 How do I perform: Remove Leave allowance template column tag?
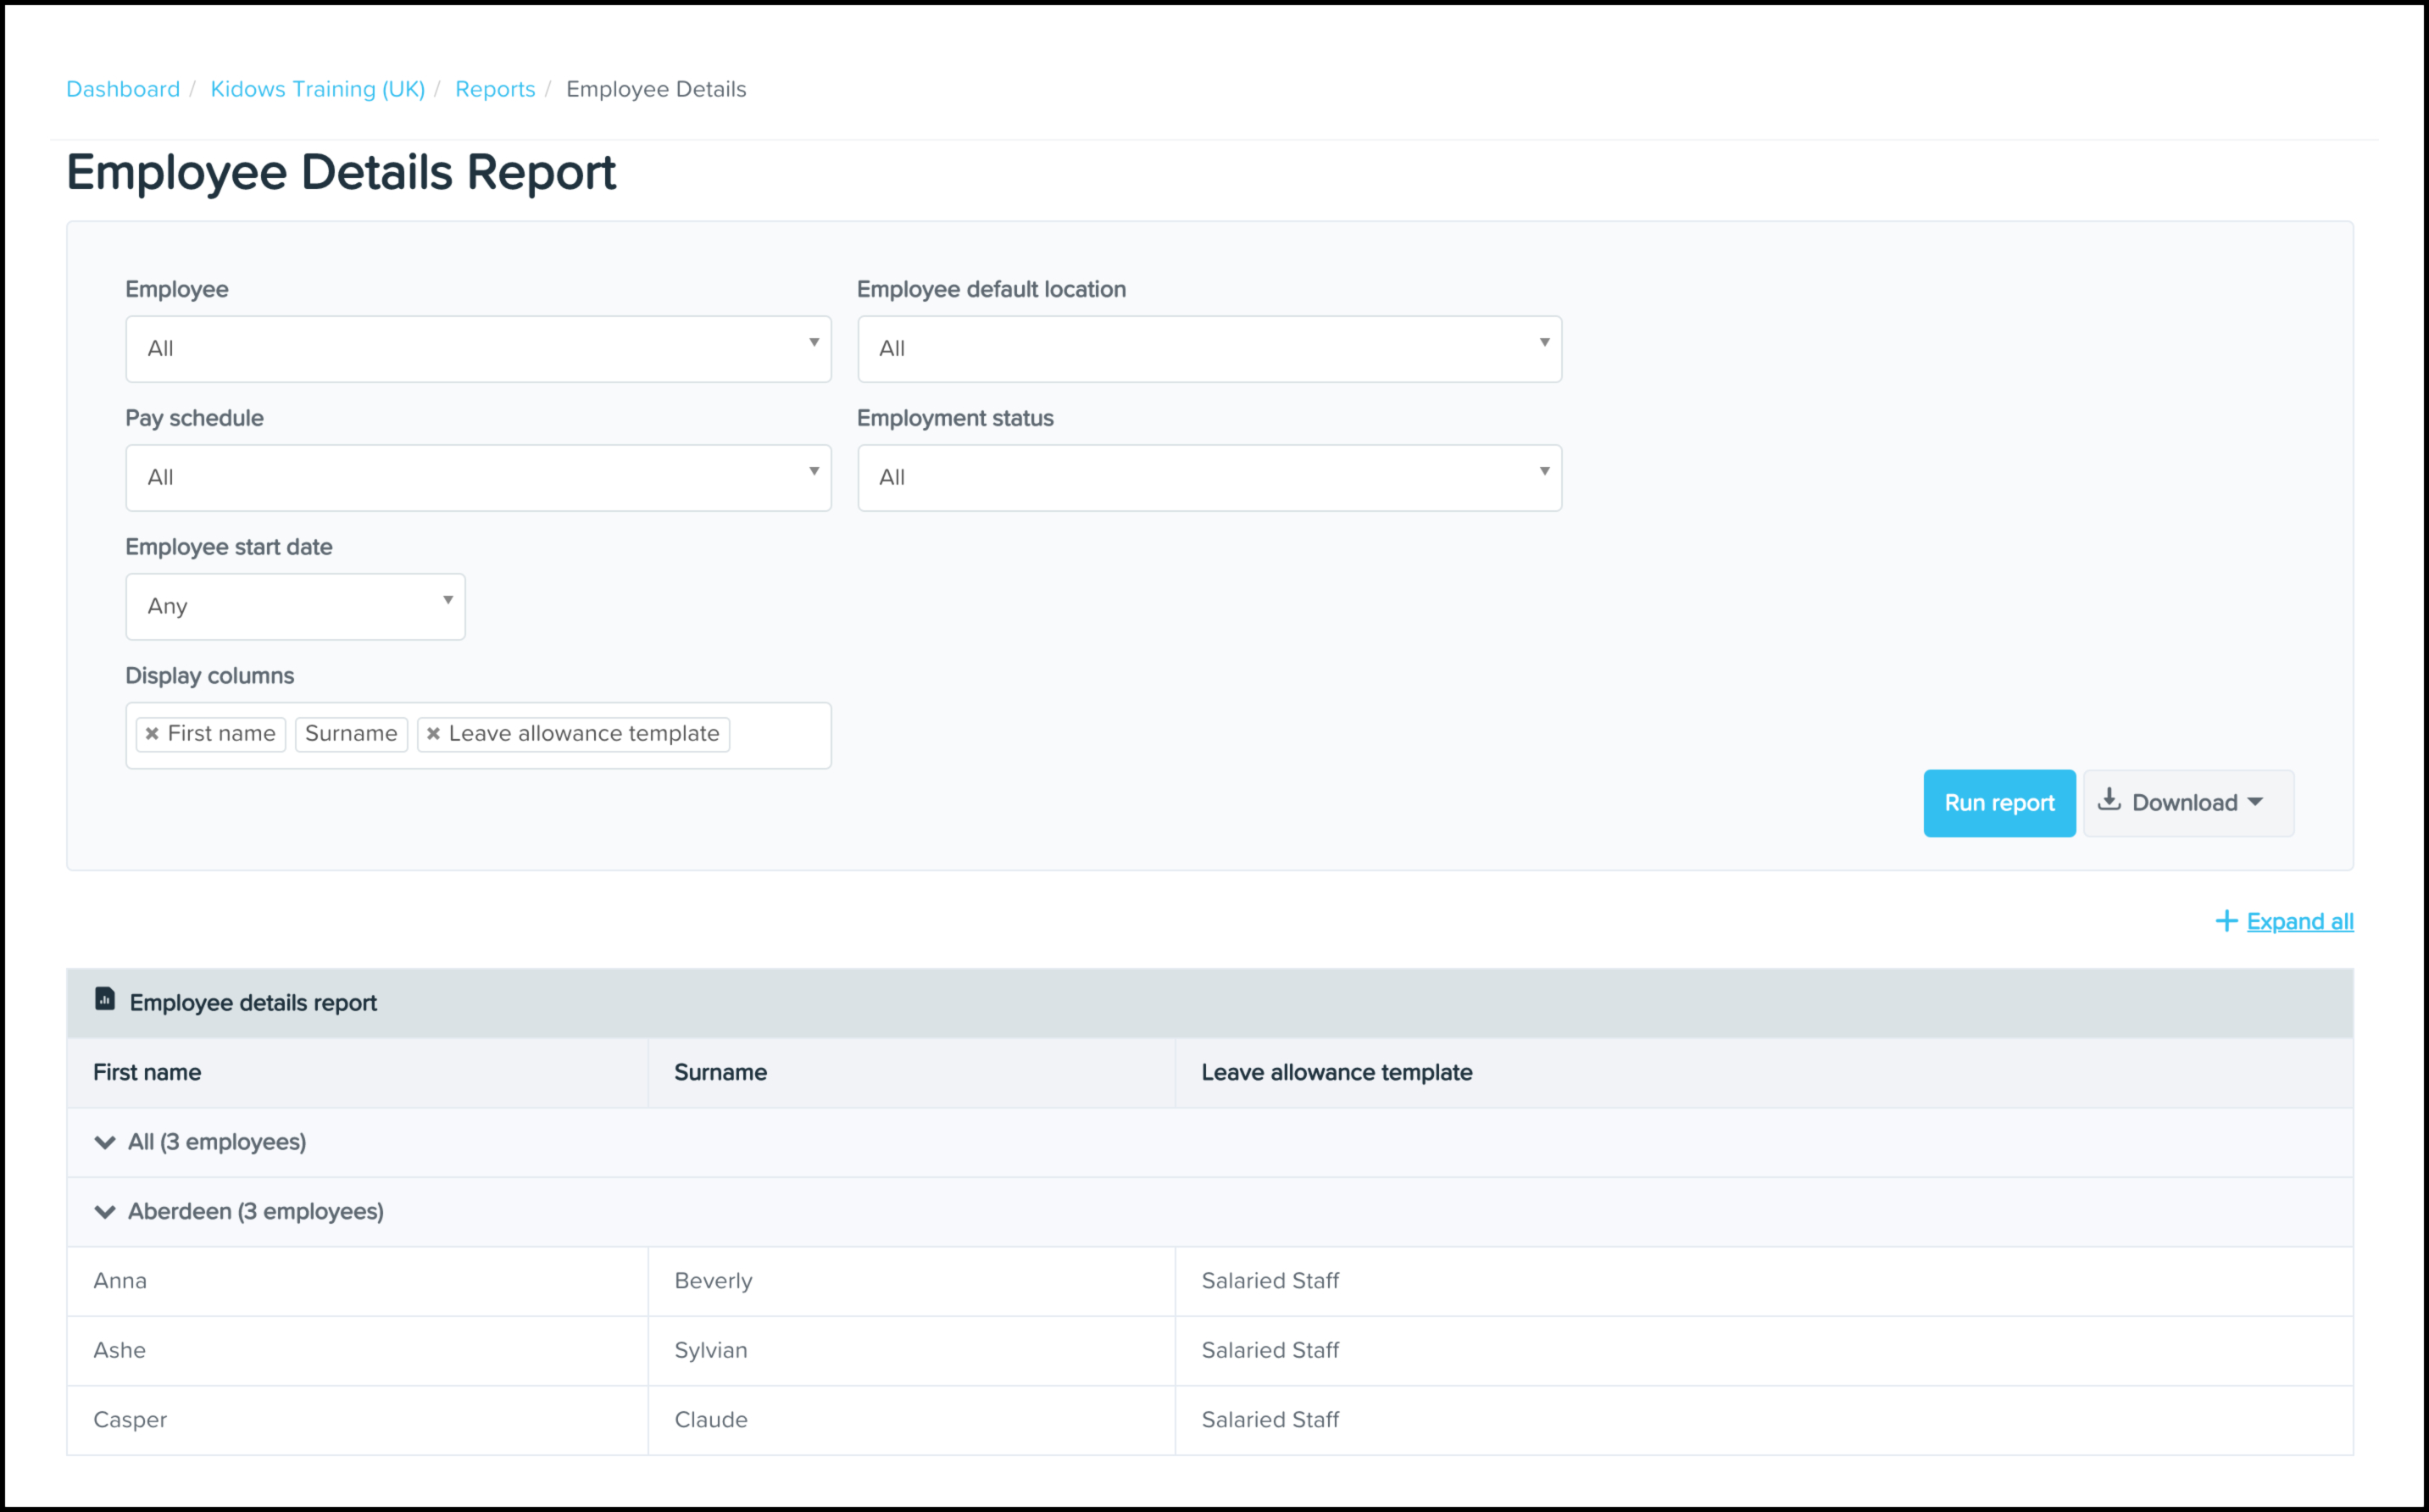tap(433, 734)
